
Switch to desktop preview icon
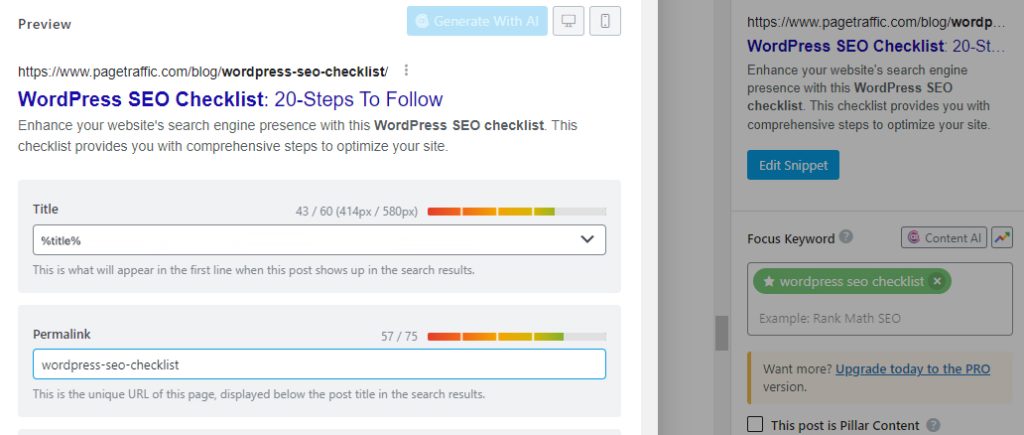[568, 21]
